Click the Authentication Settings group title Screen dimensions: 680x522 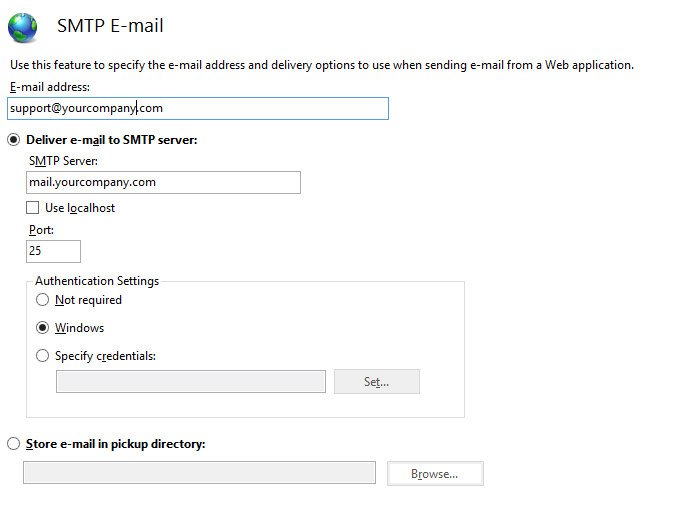click(x=97, y=281)
